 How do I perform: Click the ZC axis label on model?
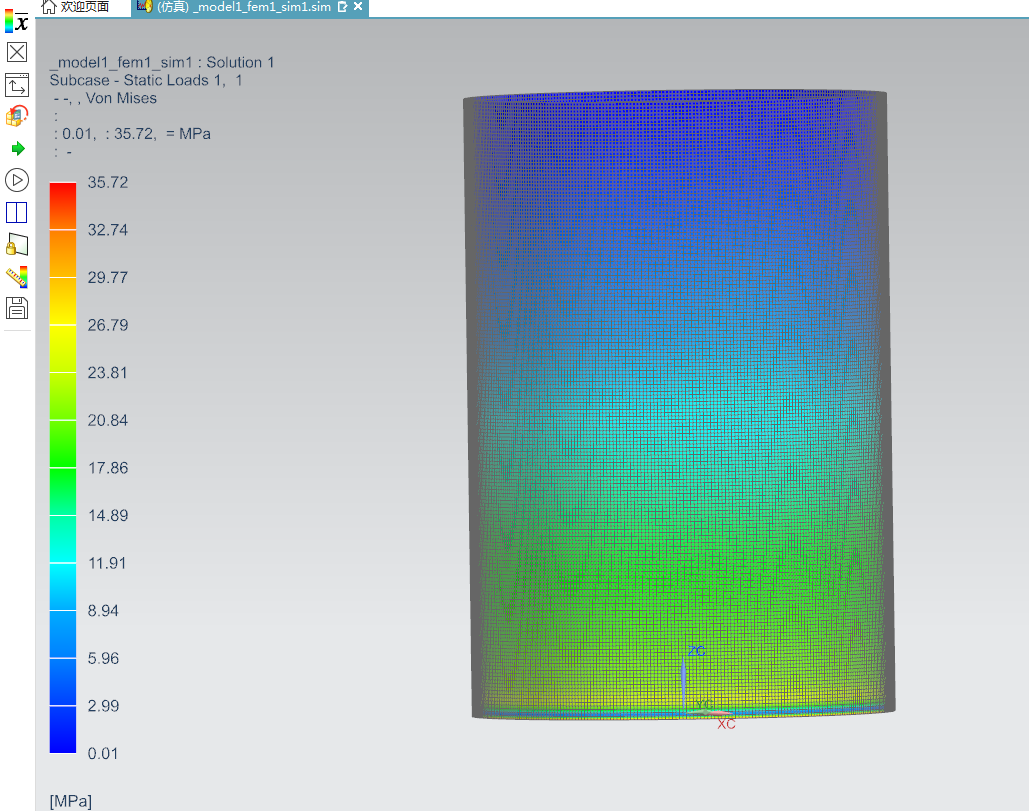click(x=697, y=650)
